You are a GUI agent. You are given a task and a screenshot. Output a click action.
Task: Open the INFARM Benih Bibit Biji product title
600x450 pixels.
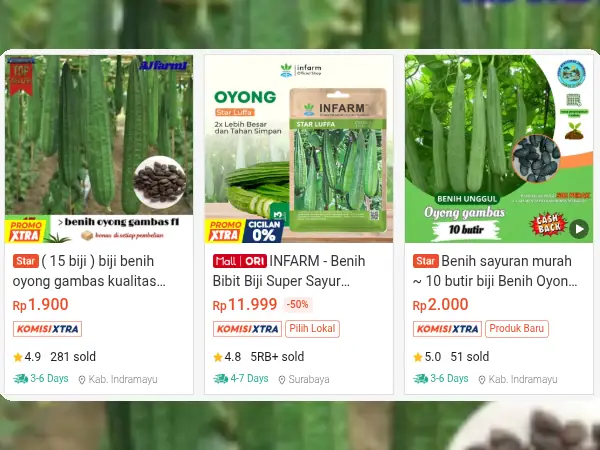(x=289, y=271)
